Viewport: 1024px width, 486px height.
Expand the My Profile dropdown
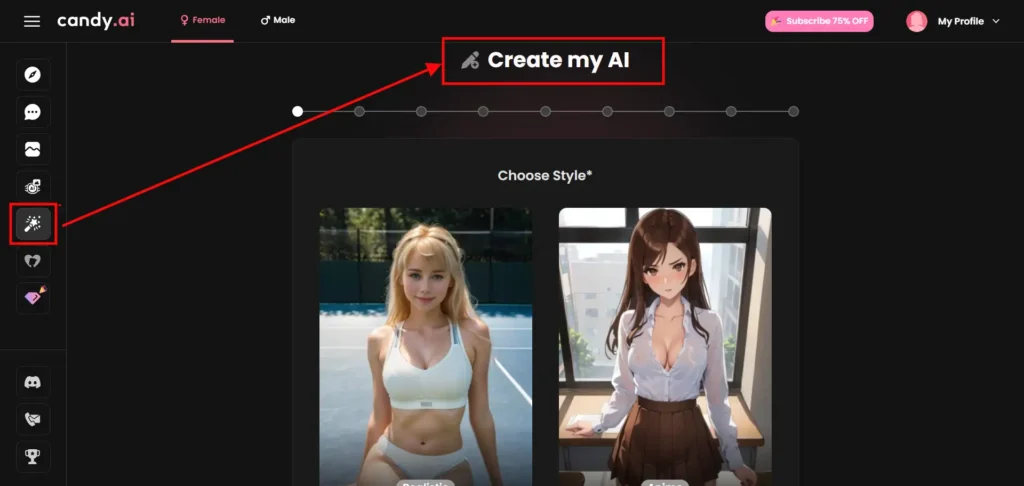[x=968, y=21]
